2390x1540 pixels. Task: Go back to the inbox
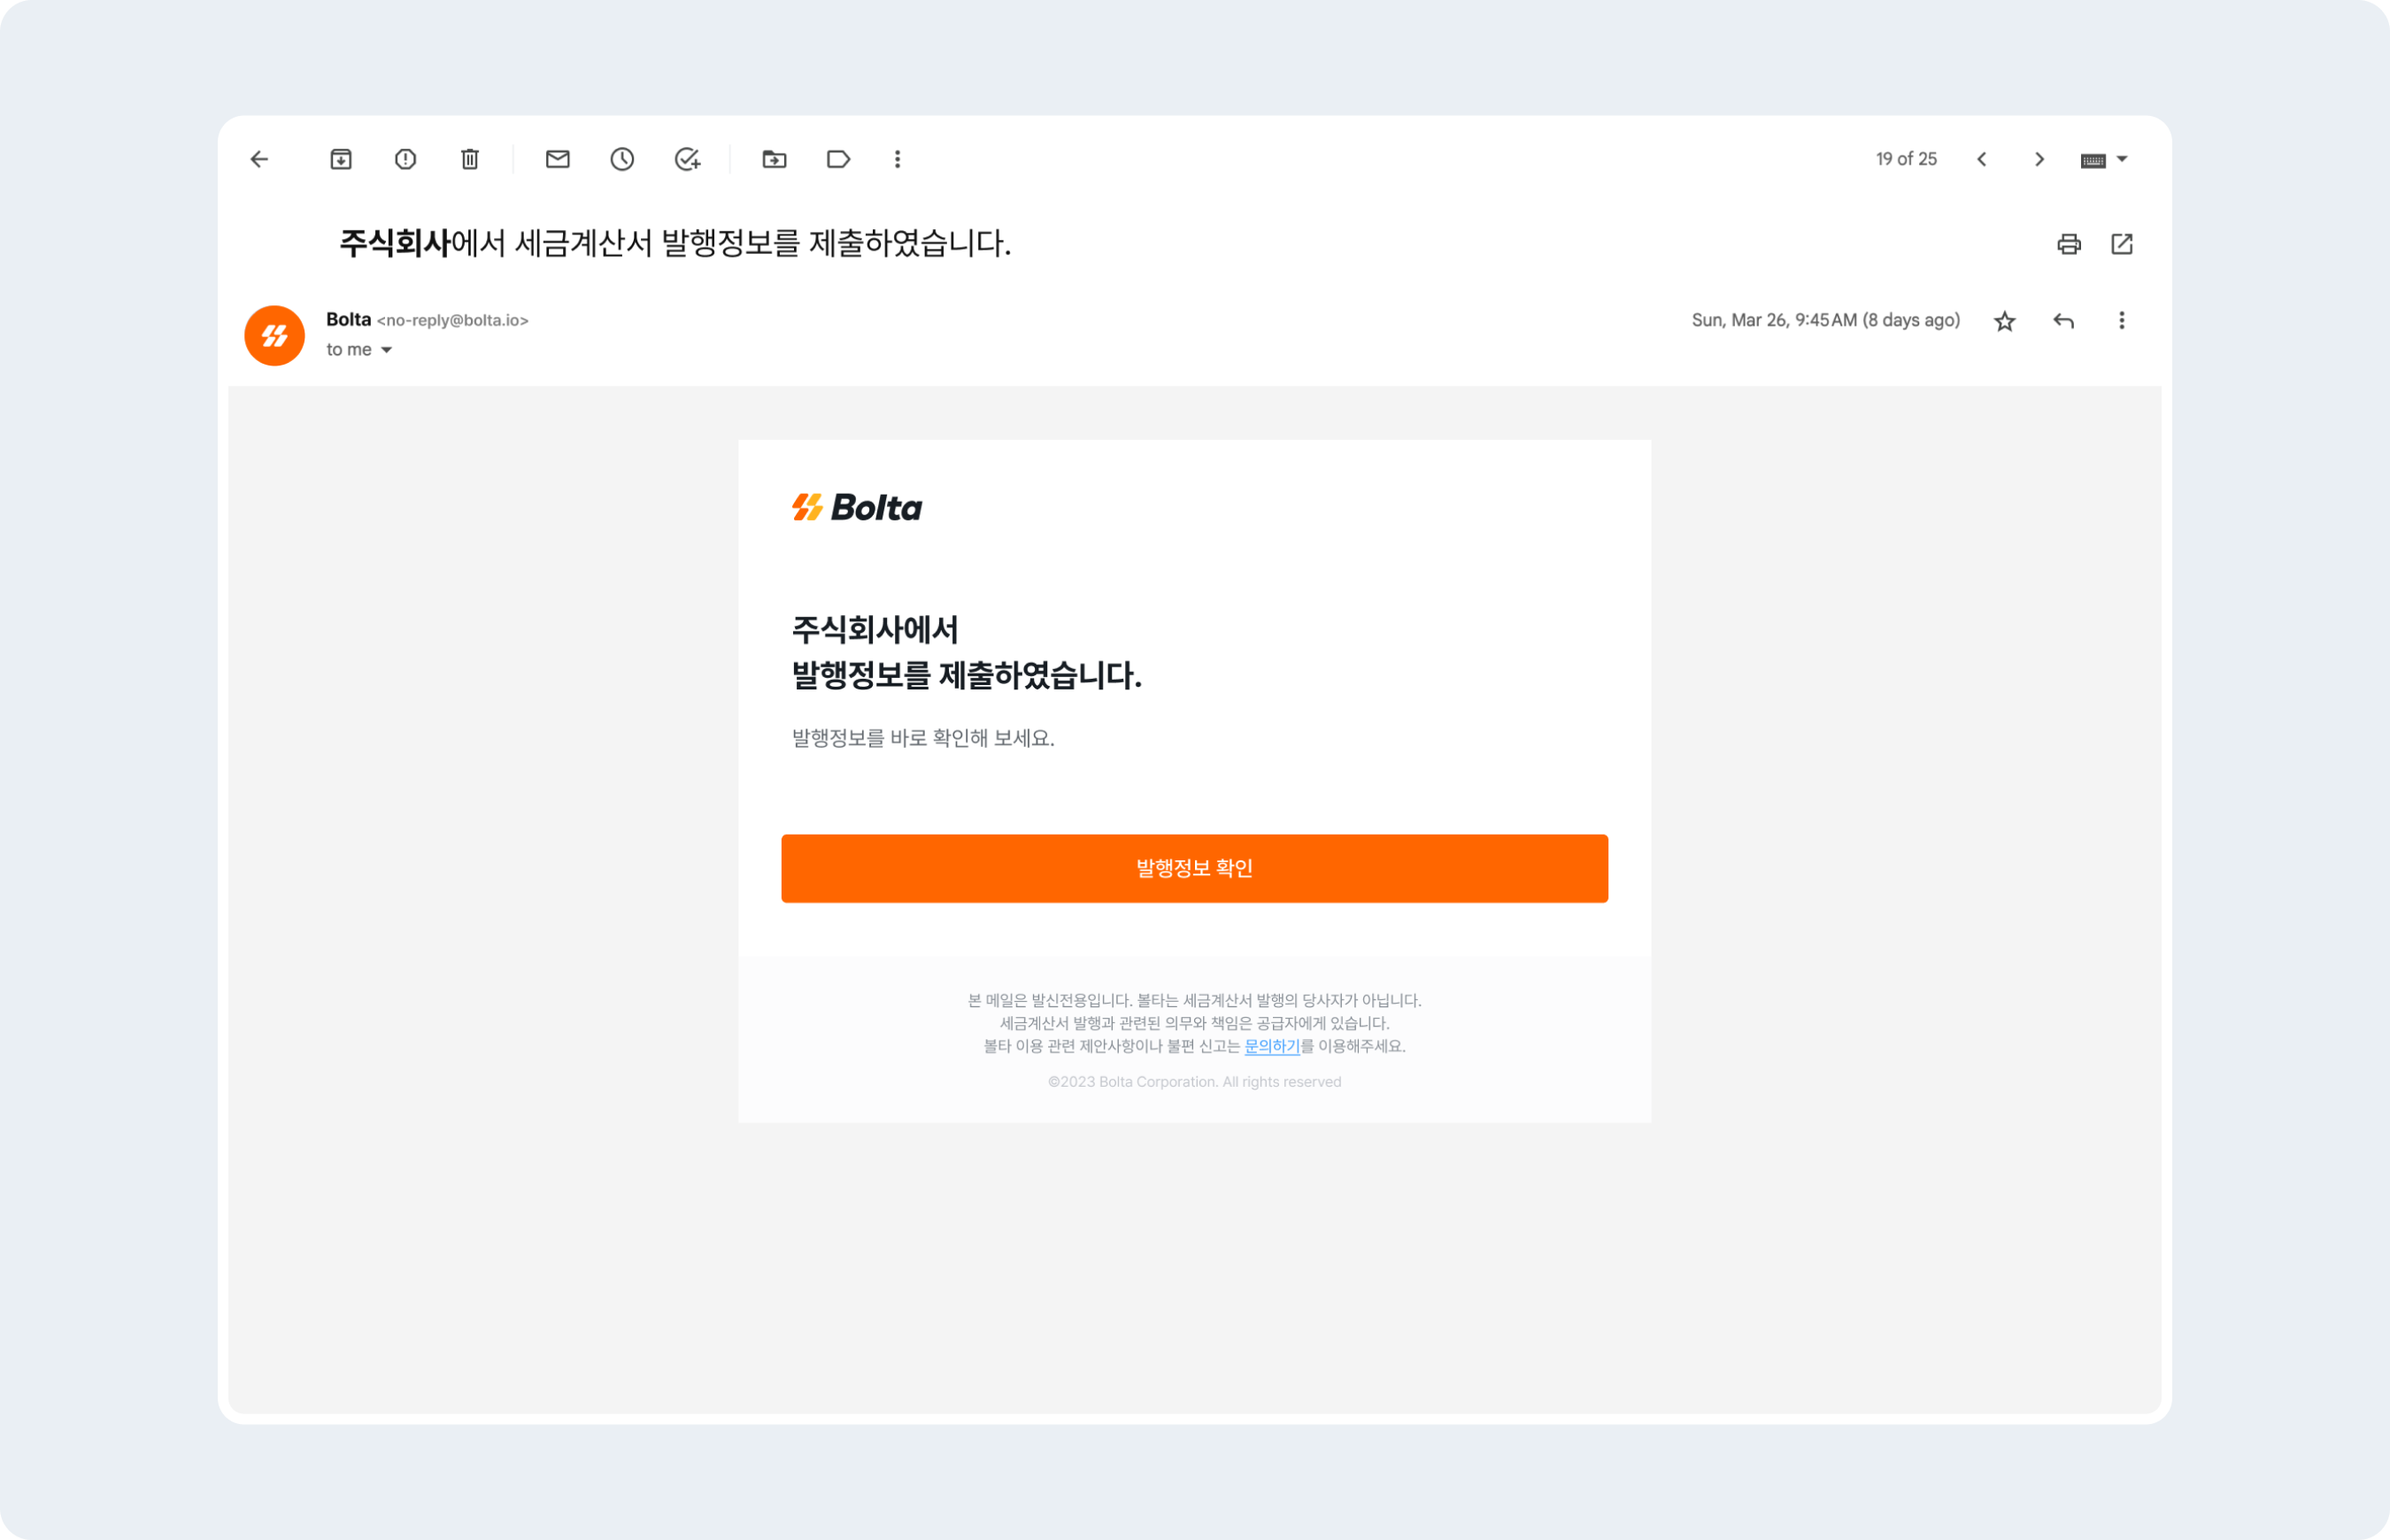click(x=259, y=159)
